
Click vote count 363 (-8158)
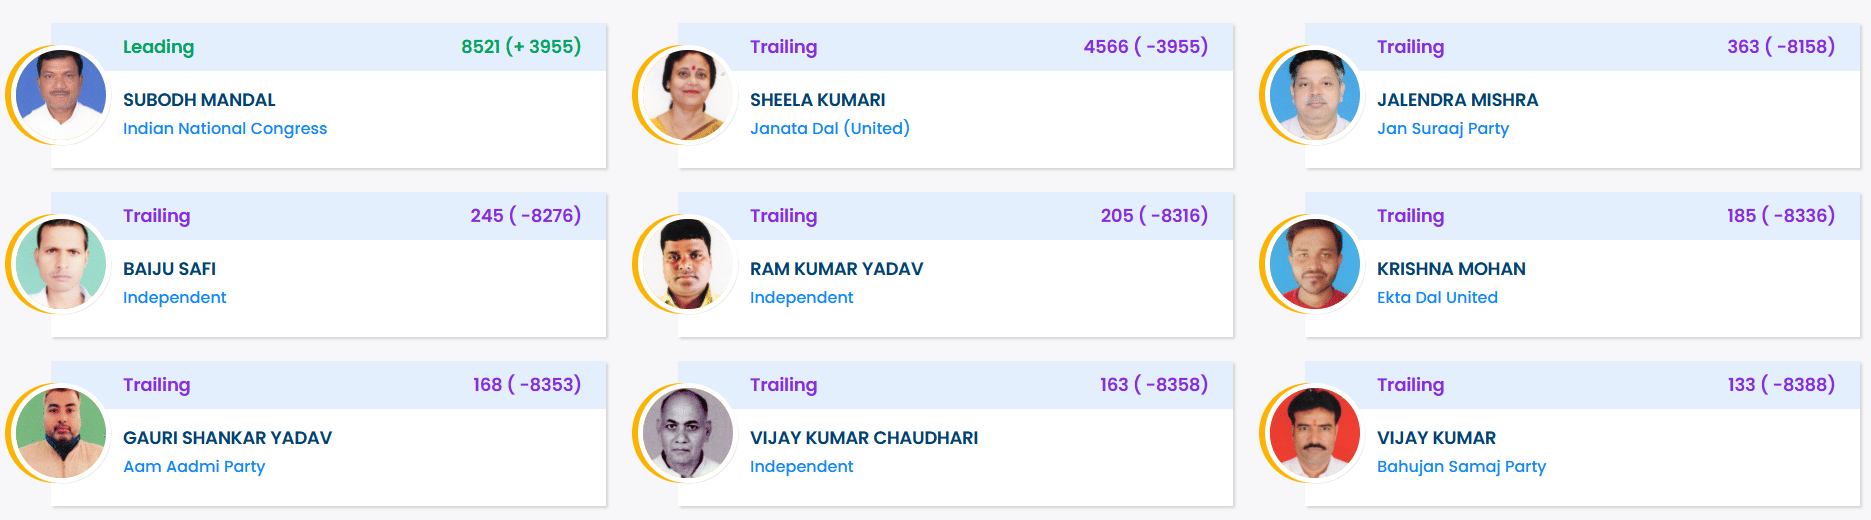pyautogui.click(x=1781, y=47)
